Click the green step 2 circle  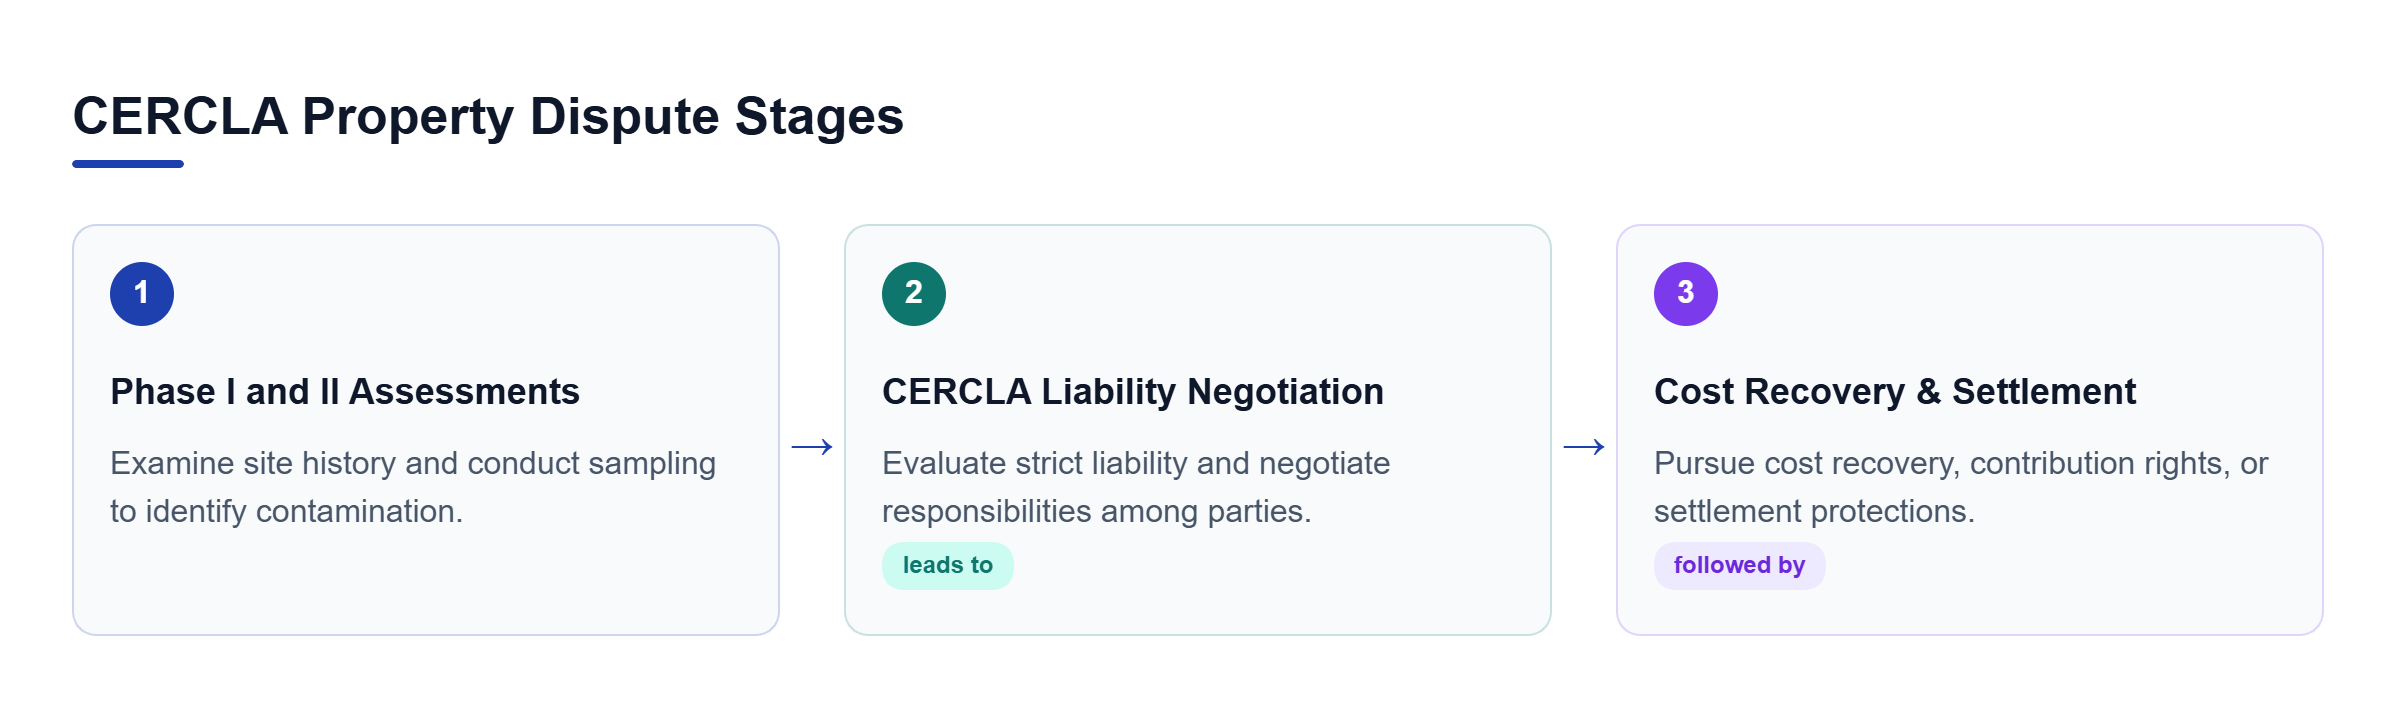click(914, 294)
